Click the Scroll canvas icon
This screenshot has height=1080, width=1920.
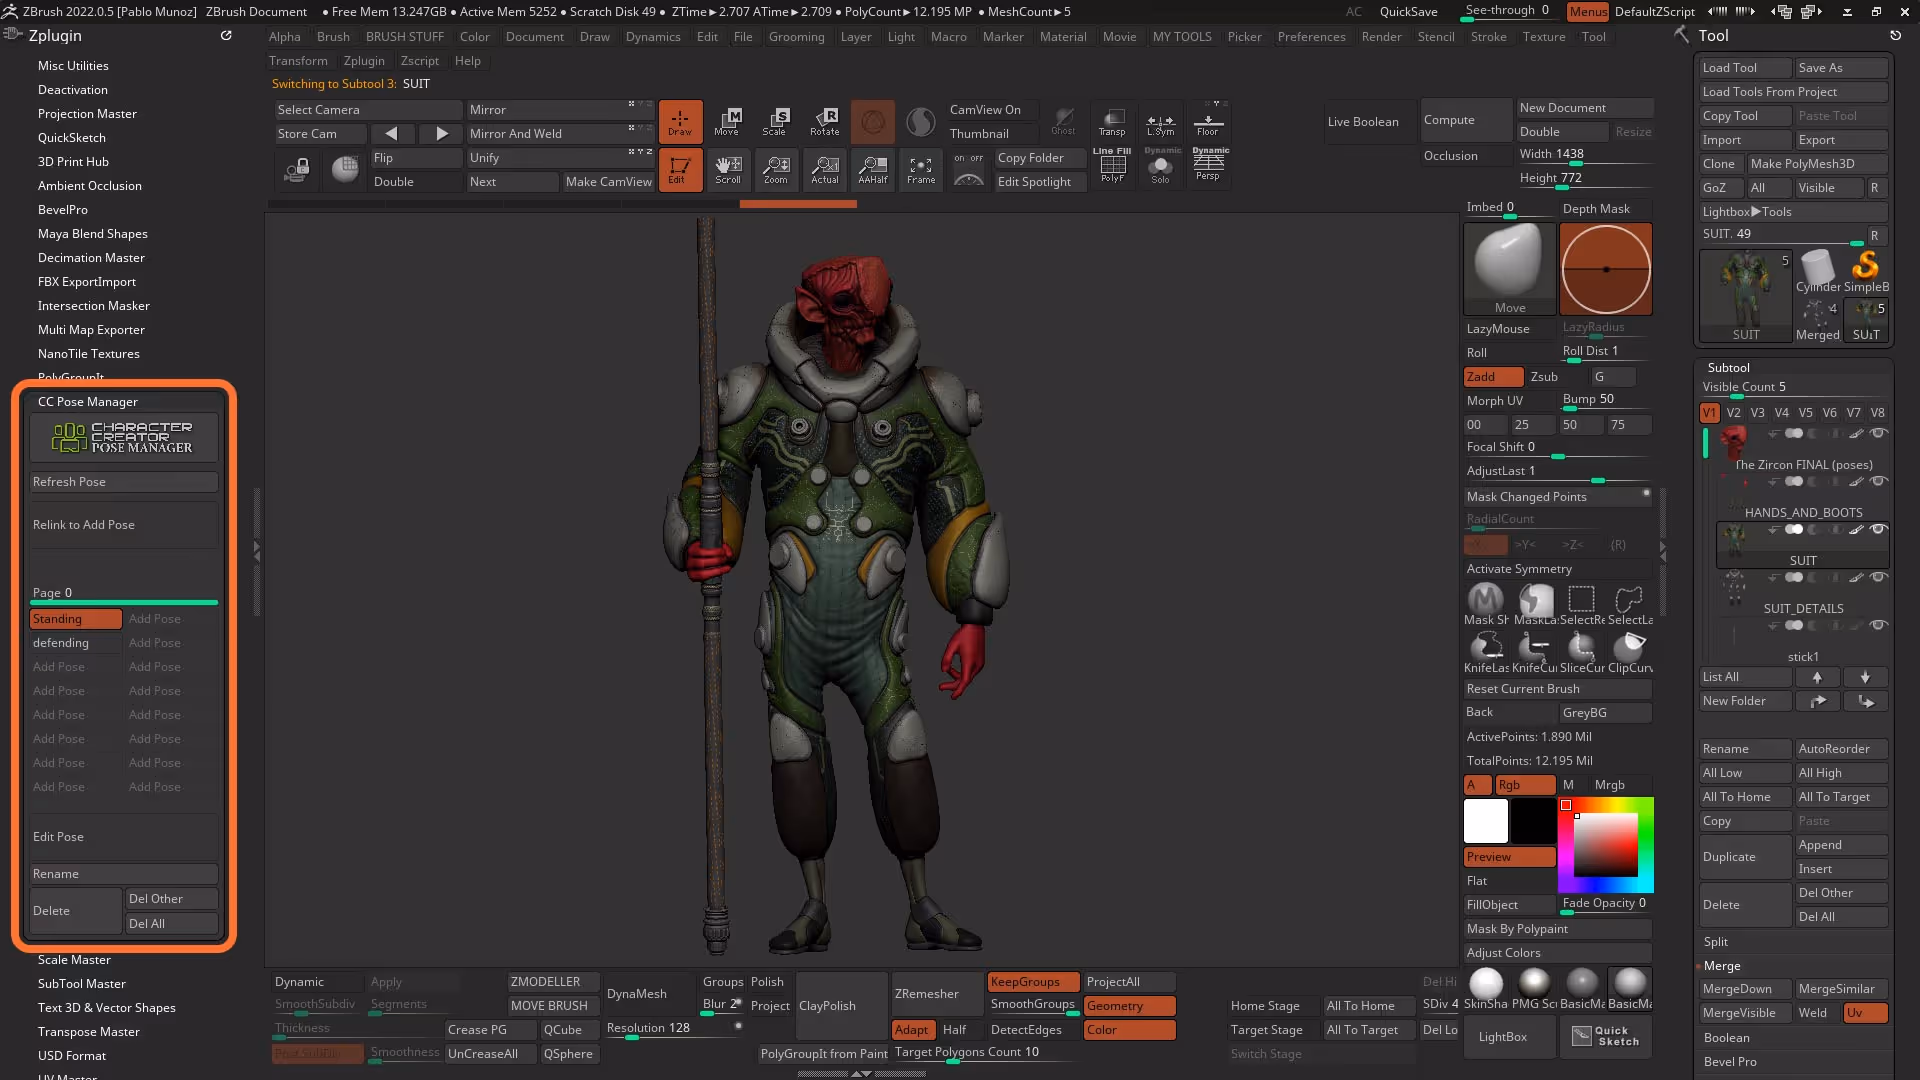click(728, 169)
